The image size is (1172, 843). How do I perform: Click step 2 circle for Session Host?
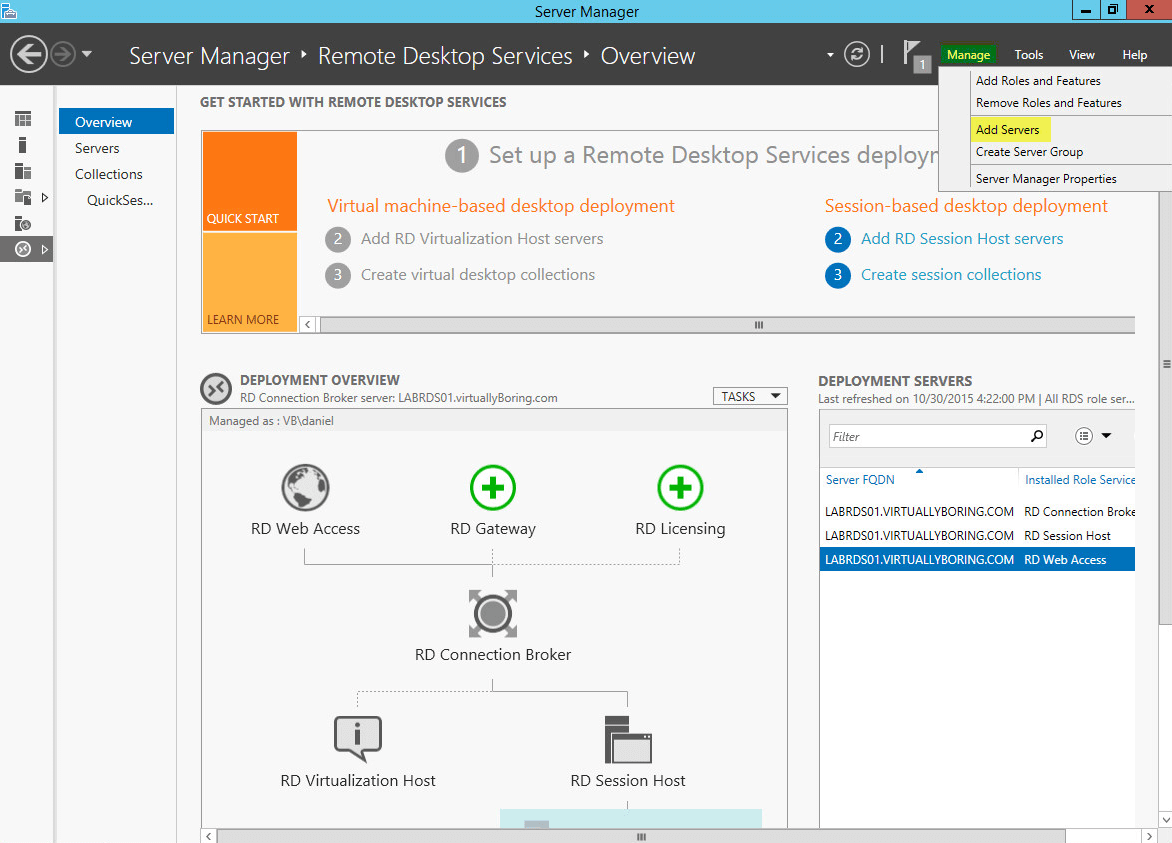[838, 239]
